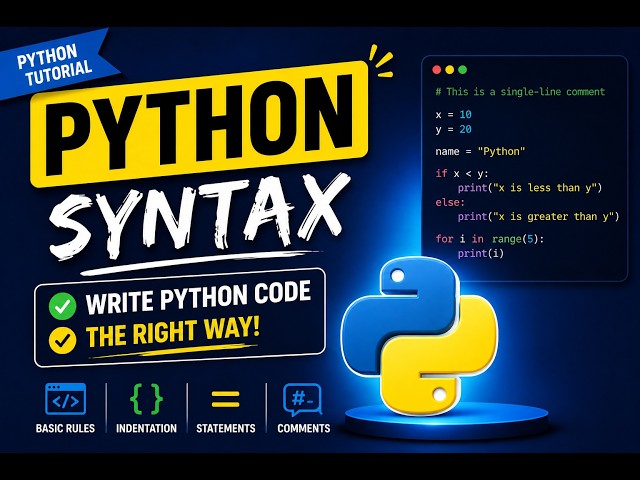Screen dimensions: 640x480
Task: Click the 'THE RIGHT WAY!' text
Action: click(x=173, y=333)
